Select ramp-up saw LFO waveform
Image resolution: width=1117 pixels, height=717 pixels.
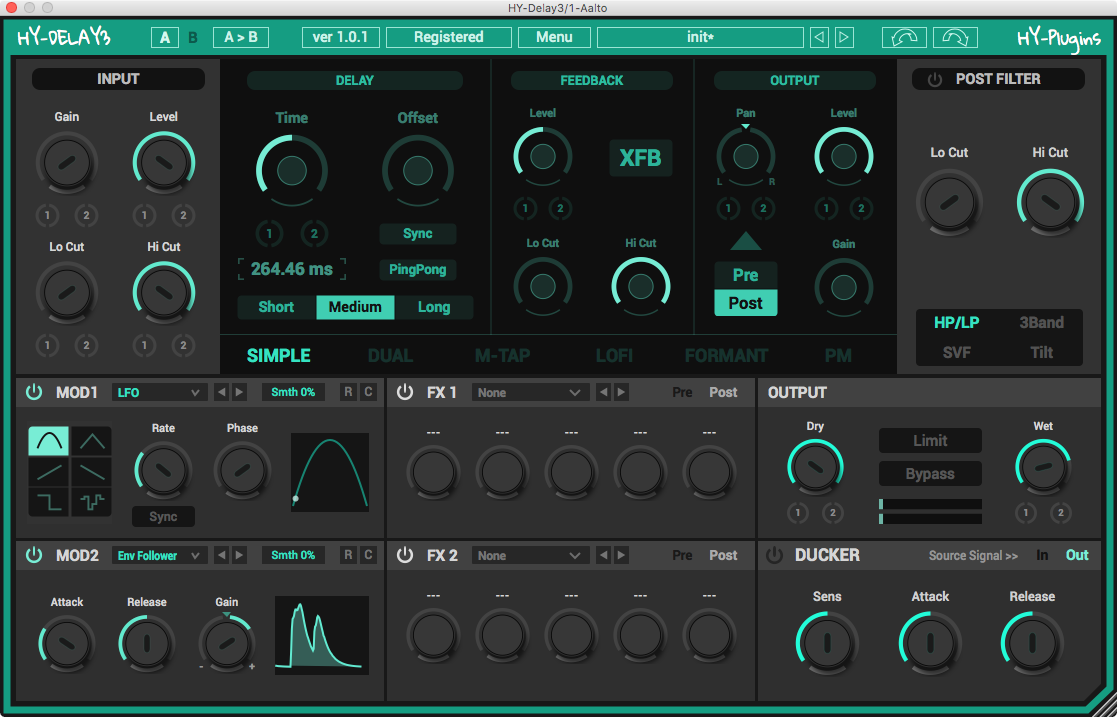click(x=49, y=471)
